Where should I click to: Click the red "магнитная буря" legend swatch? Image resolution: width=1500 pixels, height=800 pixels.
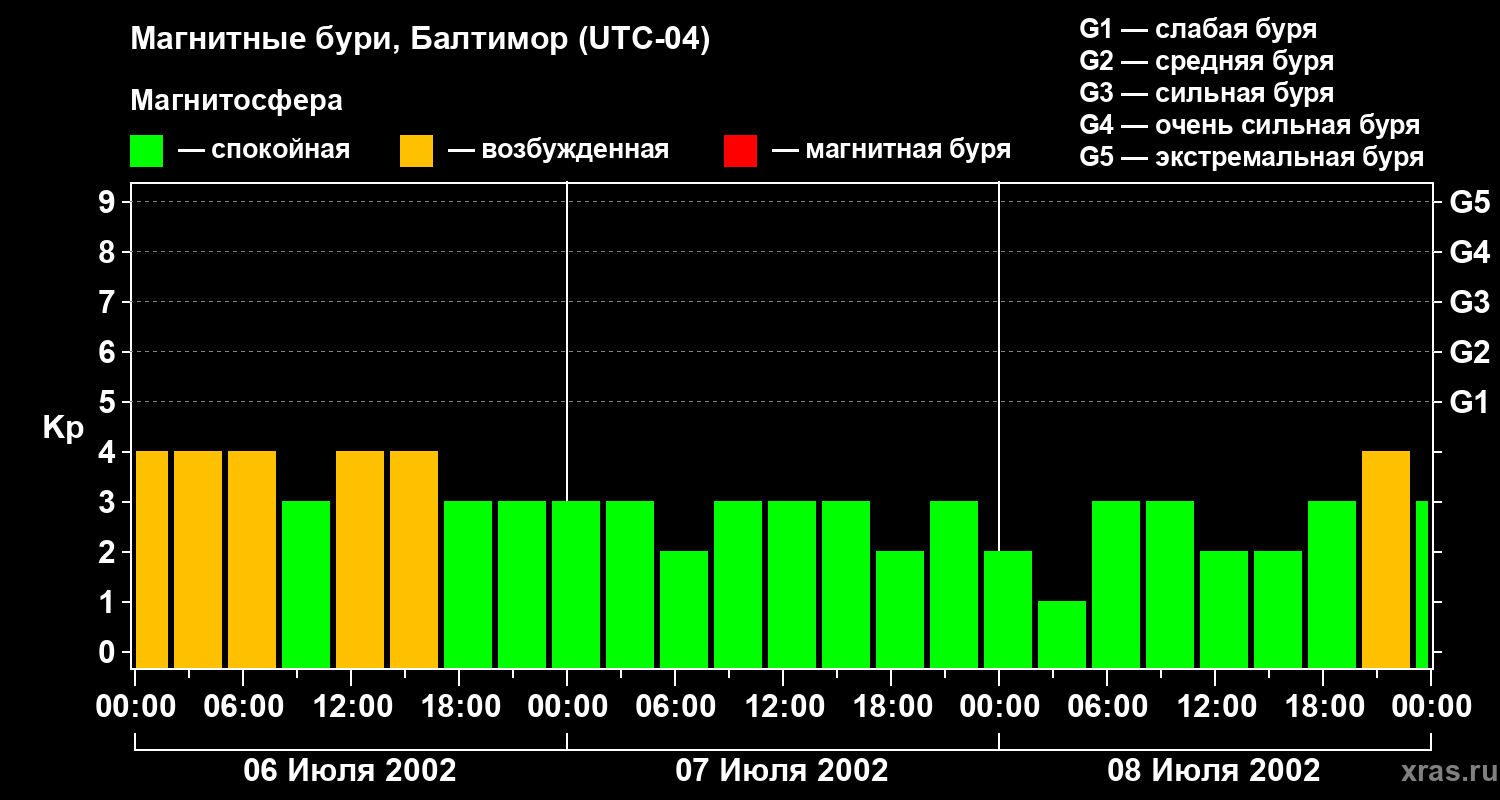[740, 151]
